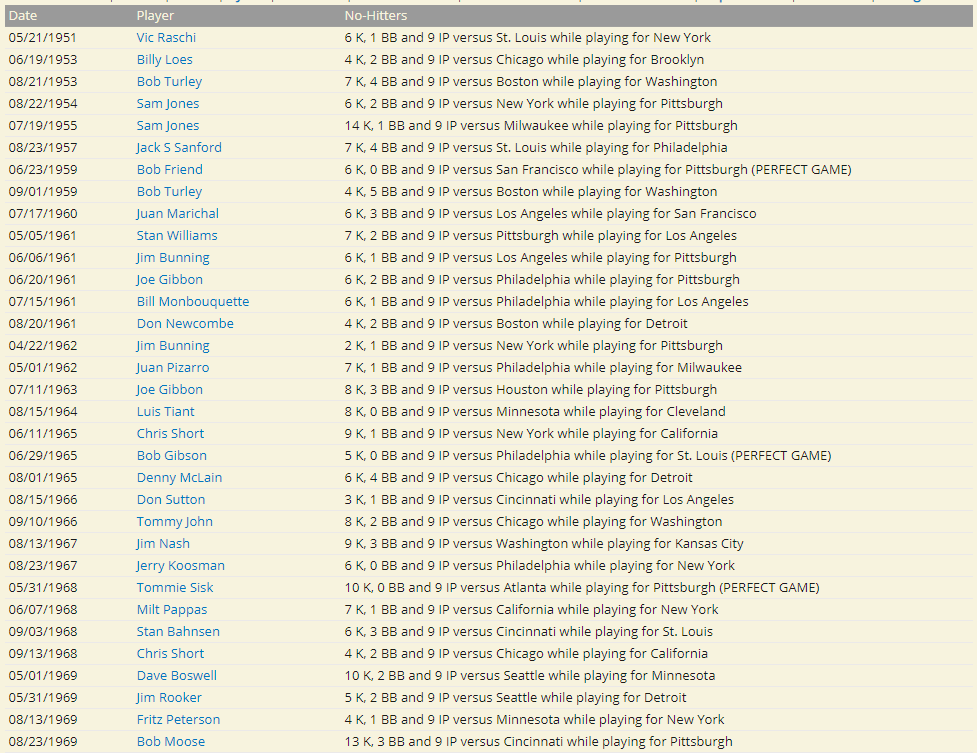The width and height of the screenshot is (977, 753).
Task: Click the Bob Moose player link
Action: point(170,741)
